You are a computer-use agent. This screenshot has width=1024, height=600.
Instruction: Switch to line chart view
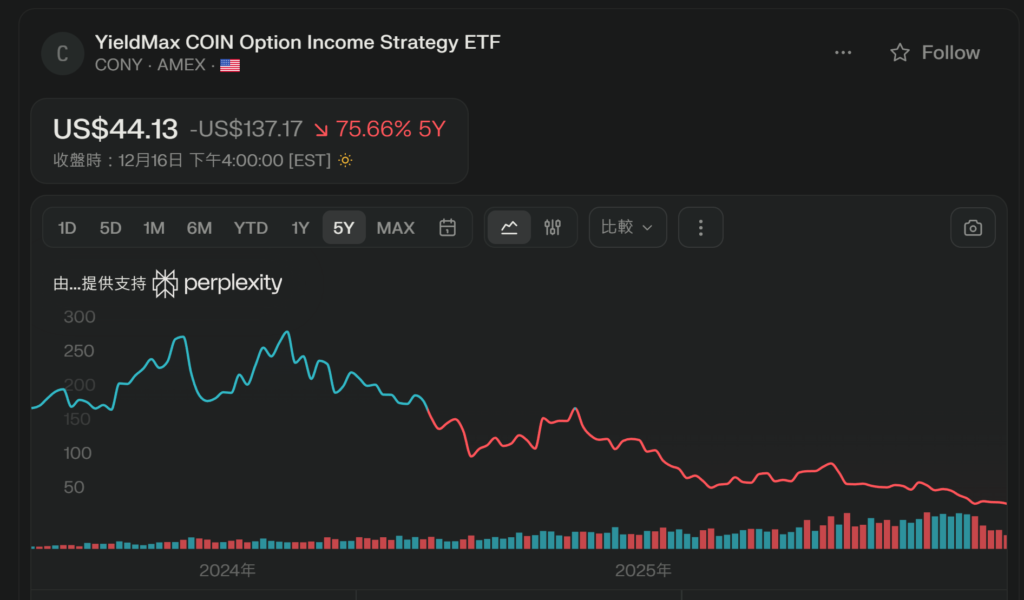[509, 228]
